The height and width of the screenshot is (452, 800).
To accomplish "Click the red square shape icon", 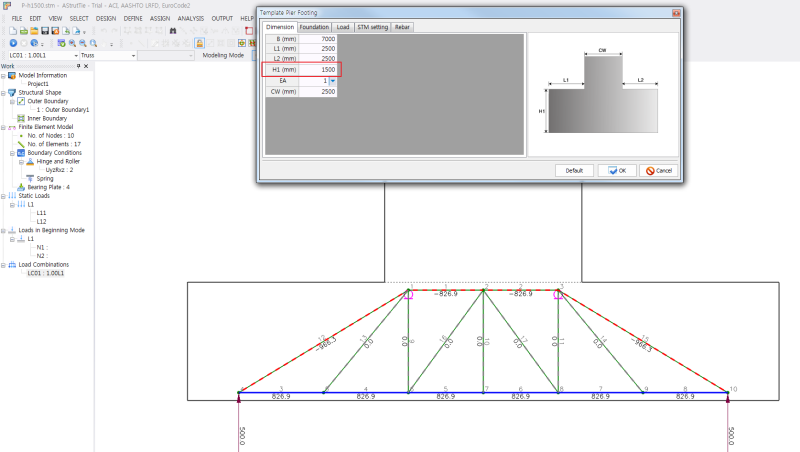I will pos(249,31).
